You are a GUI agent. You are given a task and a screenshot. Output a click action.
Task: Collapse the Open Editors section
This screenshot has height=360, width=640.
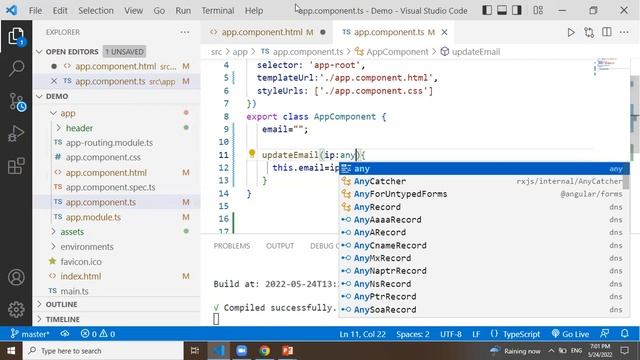pyautogui.click(x=40, y=52)
